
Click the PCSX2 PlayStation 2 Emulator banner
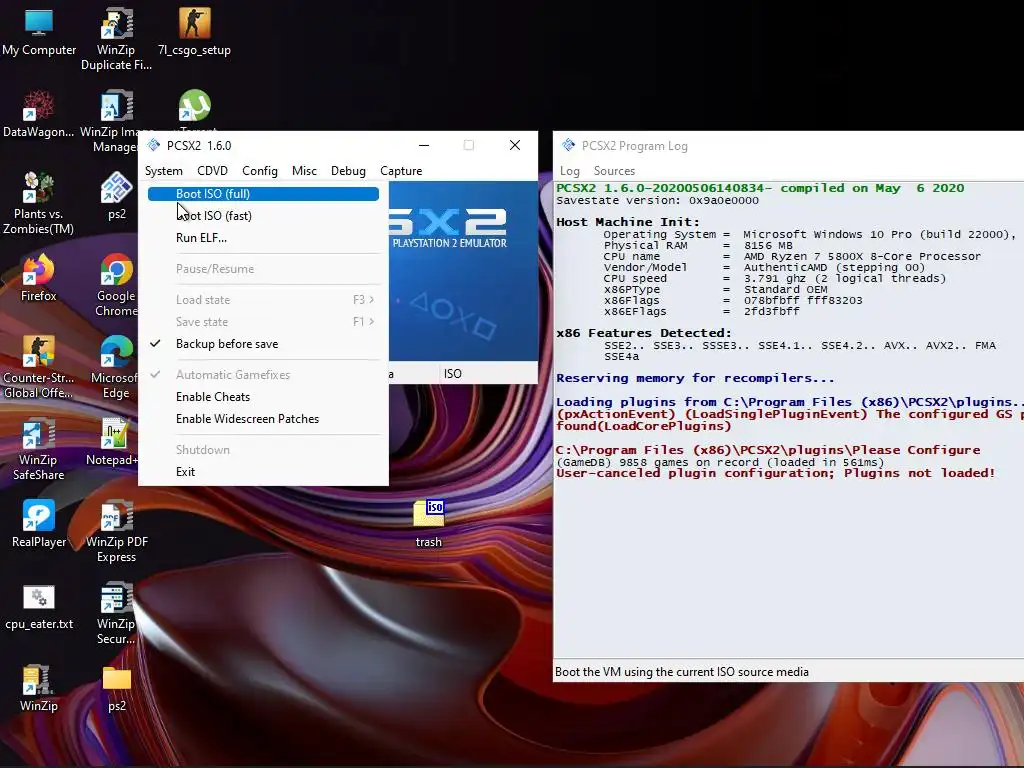click(463, 271)
